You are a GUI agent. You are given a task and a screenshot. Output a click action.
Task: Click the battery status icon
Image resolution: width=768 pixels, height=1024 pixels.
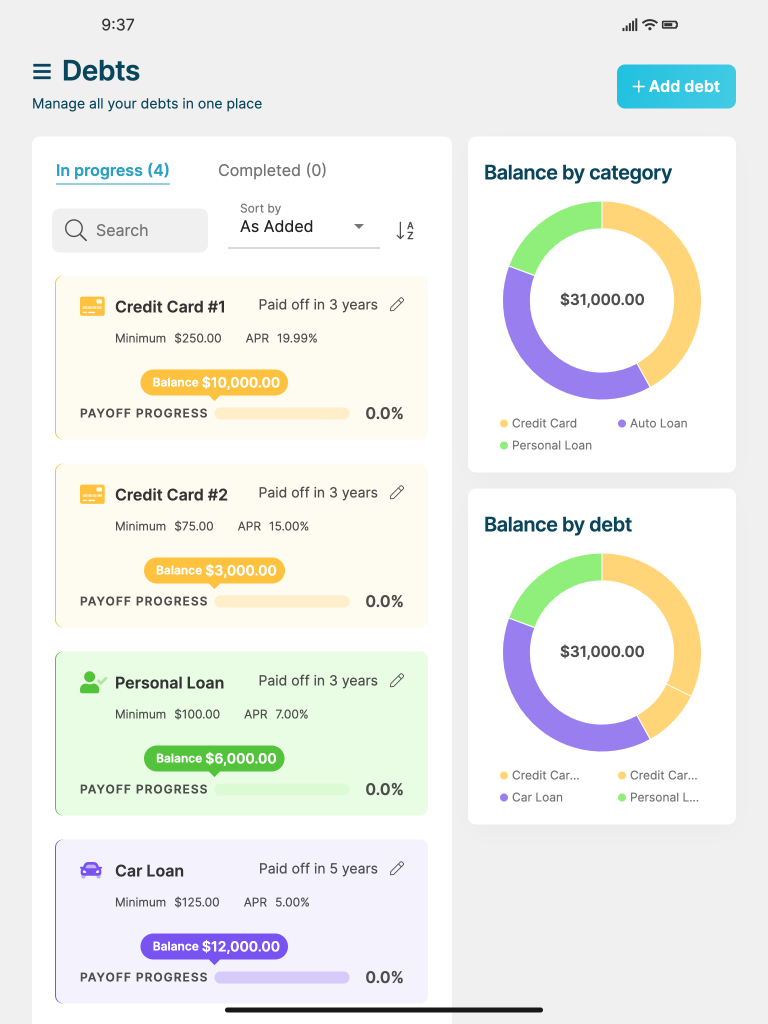pyautogui.click(x=670, y=25)
